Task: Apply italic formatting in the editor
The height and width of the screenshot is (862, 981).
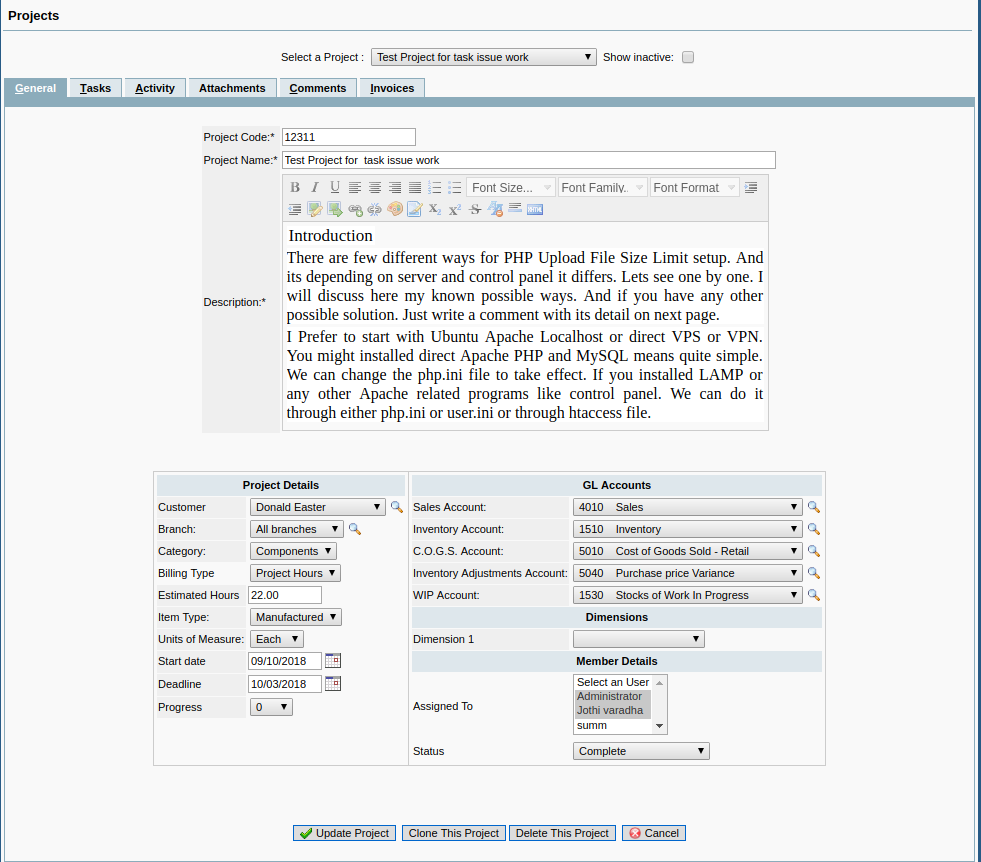Action: pos(315,187)
